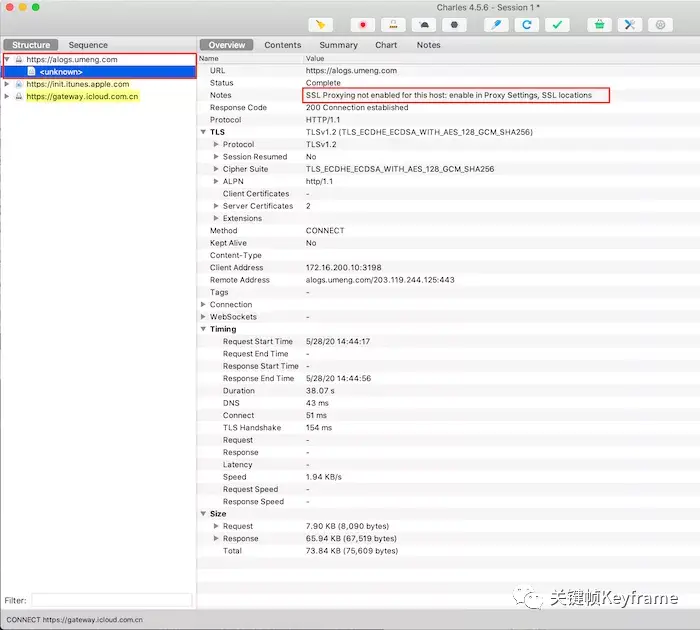
Task: Switch to the Structure view
Action: (31, 45)
